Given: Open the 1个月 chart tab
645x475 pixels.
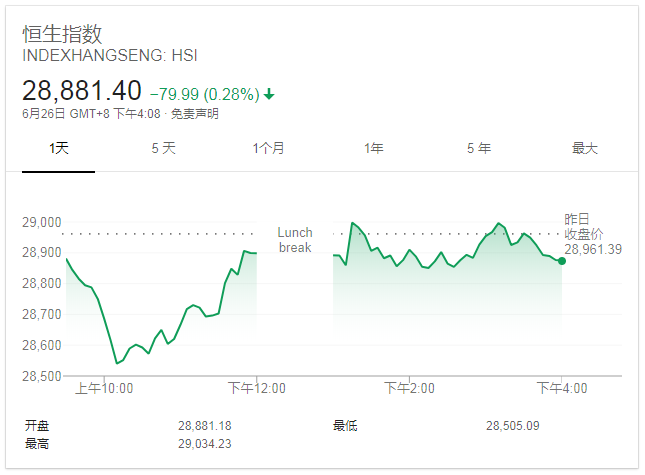Looking at the screenshot, I should [x=268, y=148].
